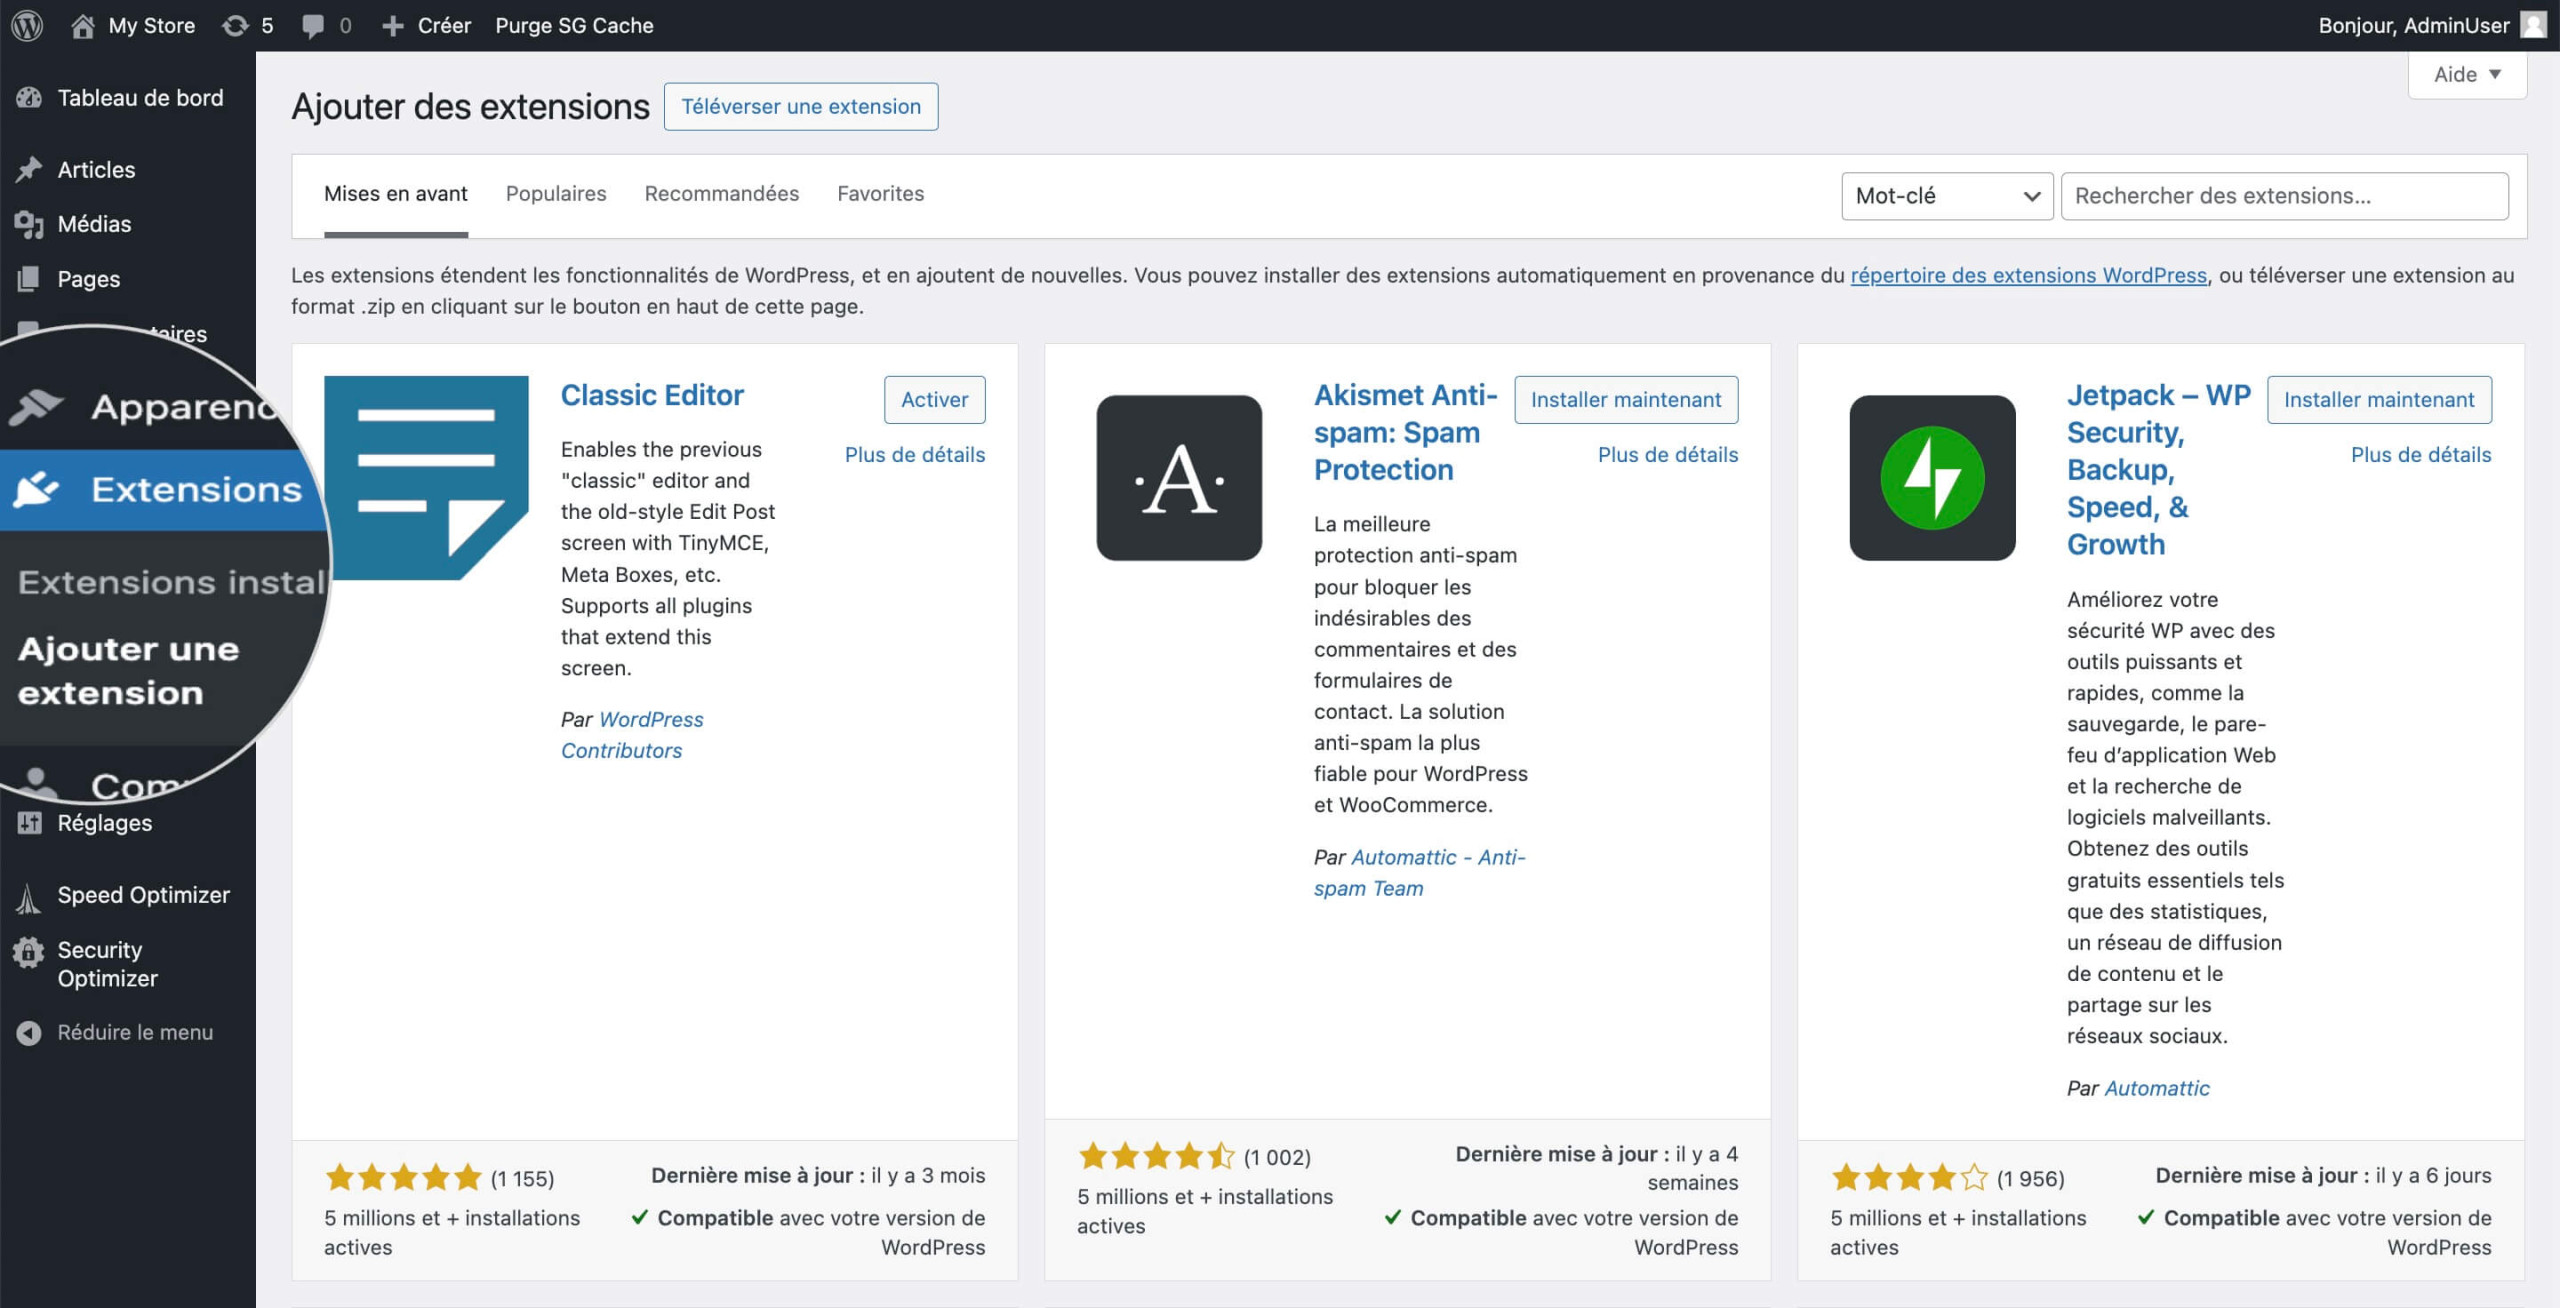The image size is (2560, 1308).
Task: Click the Pages icon in the sidebar
Action: pyautogui.click(x=29, y=279)
